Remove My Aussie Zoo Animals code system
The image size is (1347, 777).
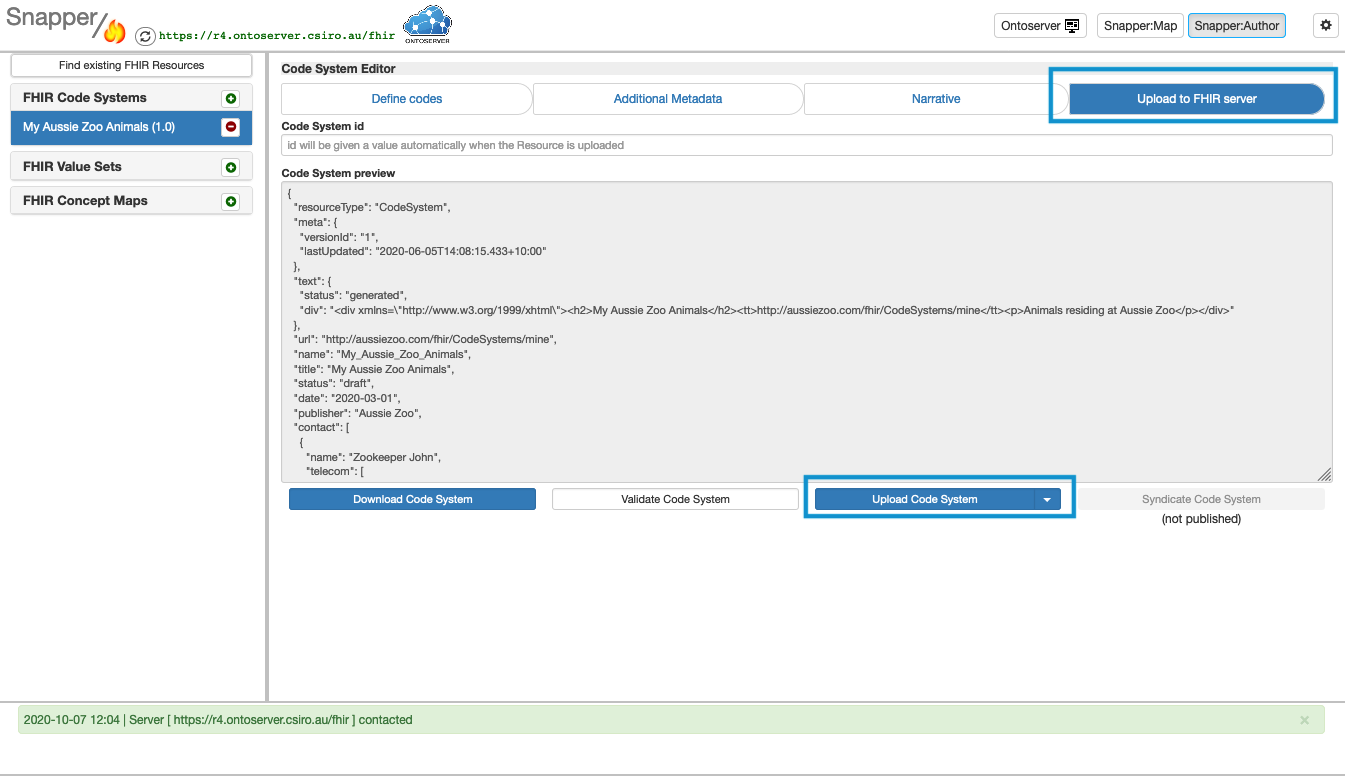coord(231,127)
